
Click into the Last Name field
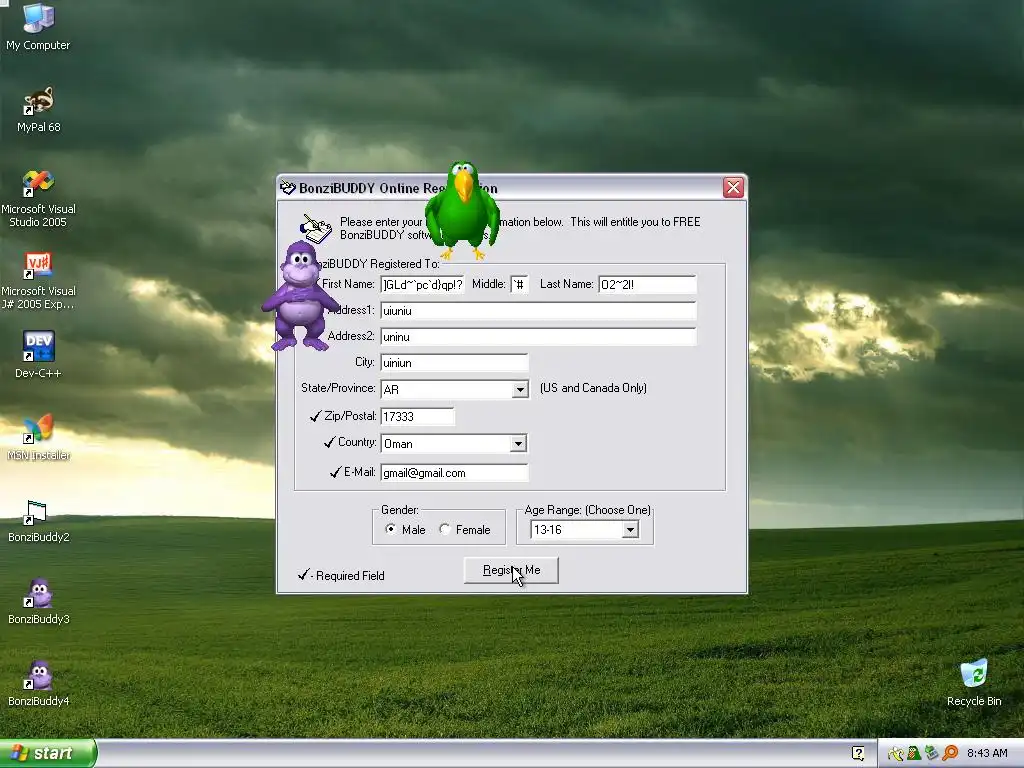(x=647, y=284)
